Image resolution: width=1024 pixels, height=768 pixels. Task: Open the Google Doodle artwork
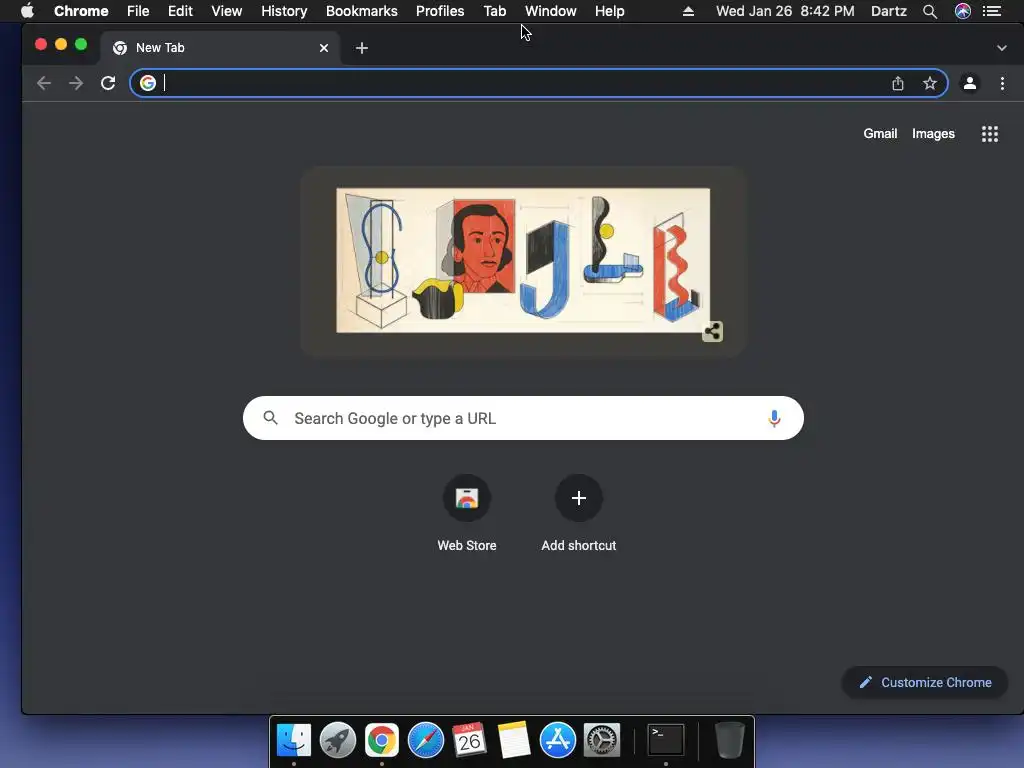click(523, 261)
